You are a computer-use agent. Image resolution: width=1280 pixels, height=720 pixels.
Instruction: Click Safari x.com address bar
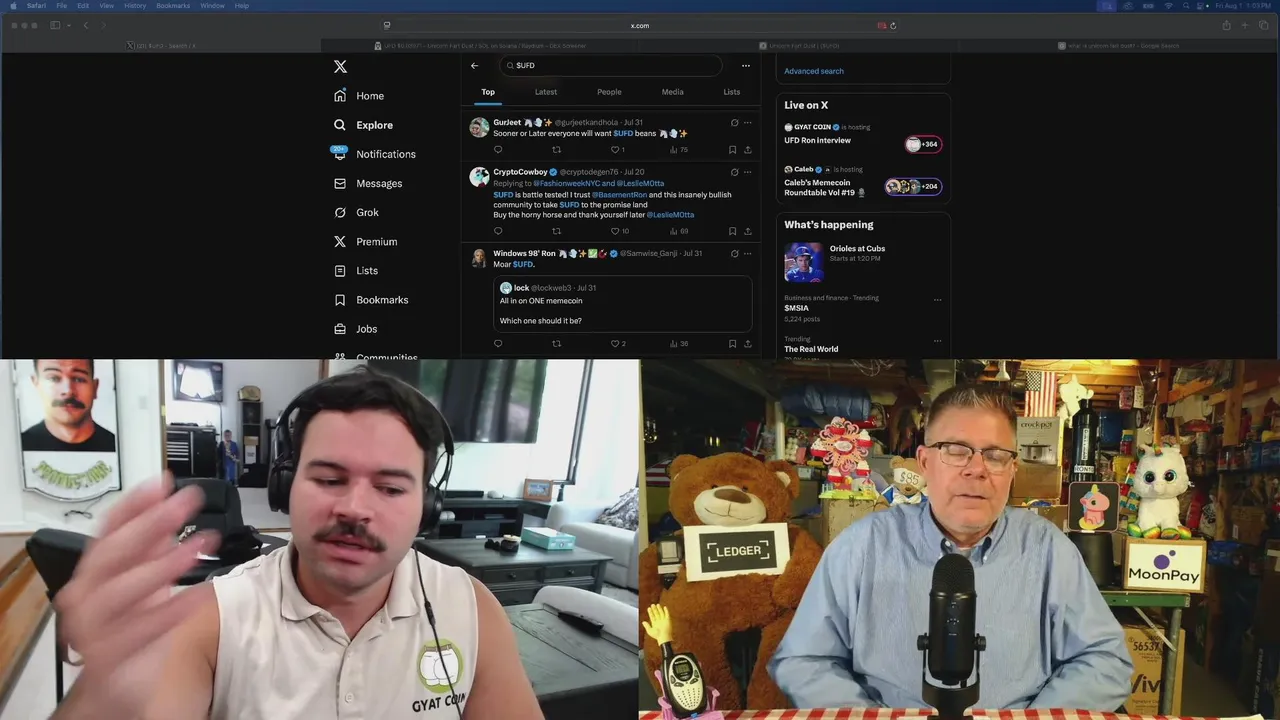(x=640, y=26)
